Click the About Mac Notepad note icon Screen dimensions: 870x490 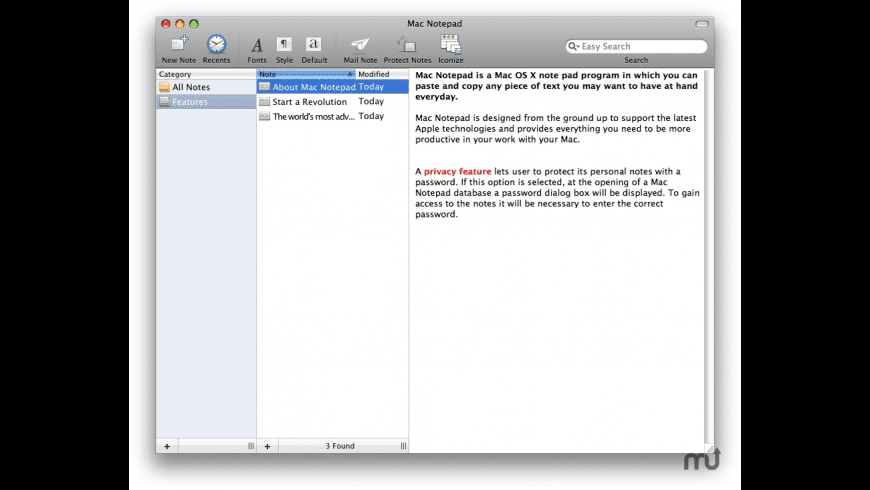[264, 87]
